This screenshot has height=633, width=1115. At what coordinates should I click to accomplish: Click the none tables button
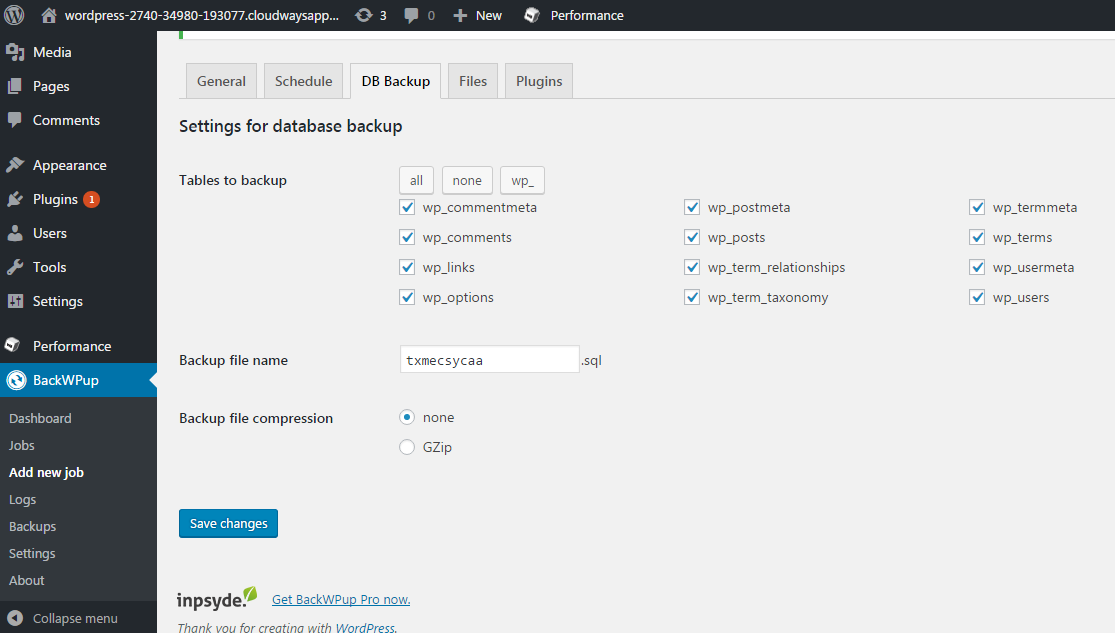click(x=467, y=181)
